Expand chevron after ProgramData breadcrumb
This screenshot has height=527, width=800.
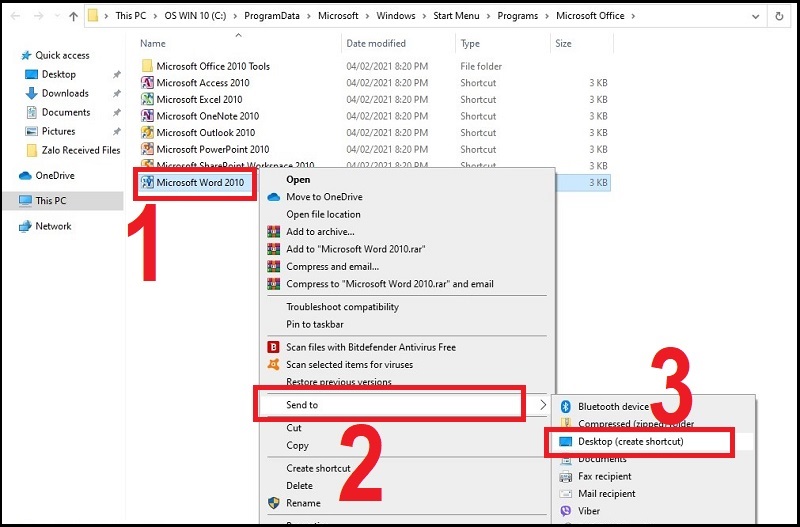coord(309,16)
